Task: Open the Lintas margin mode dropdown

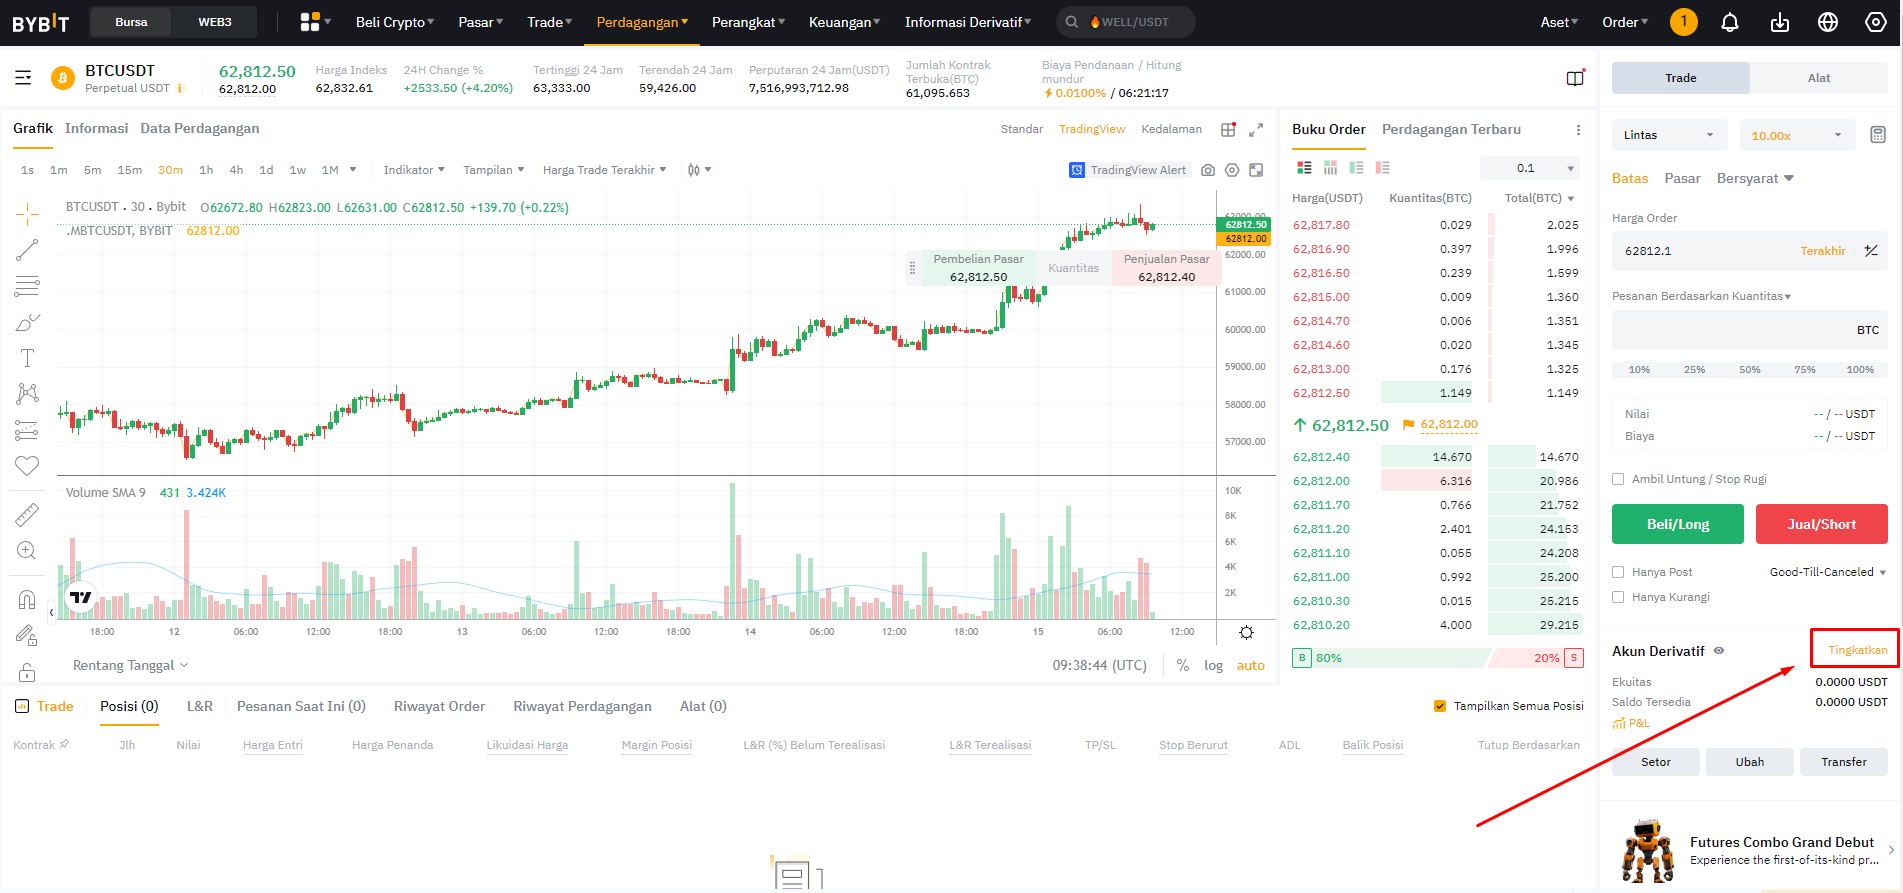Action: click(1667, 135)
